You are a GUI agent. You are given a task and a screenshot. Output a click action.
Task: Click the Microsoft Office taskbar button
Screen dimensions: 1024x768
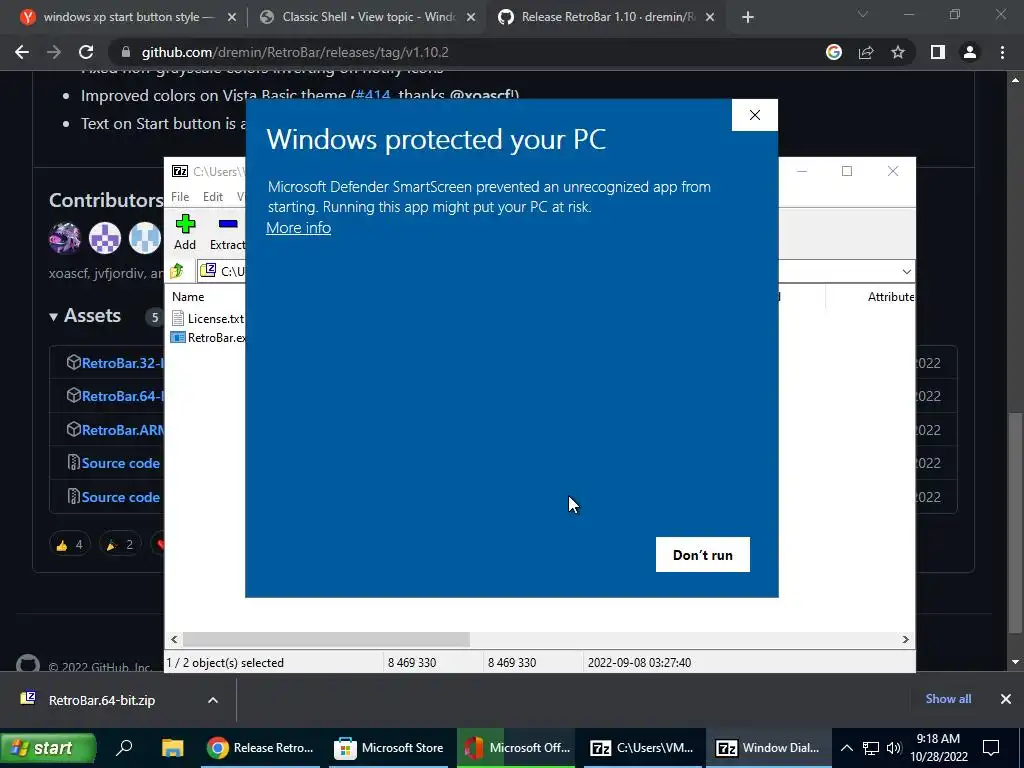[517, 748]
